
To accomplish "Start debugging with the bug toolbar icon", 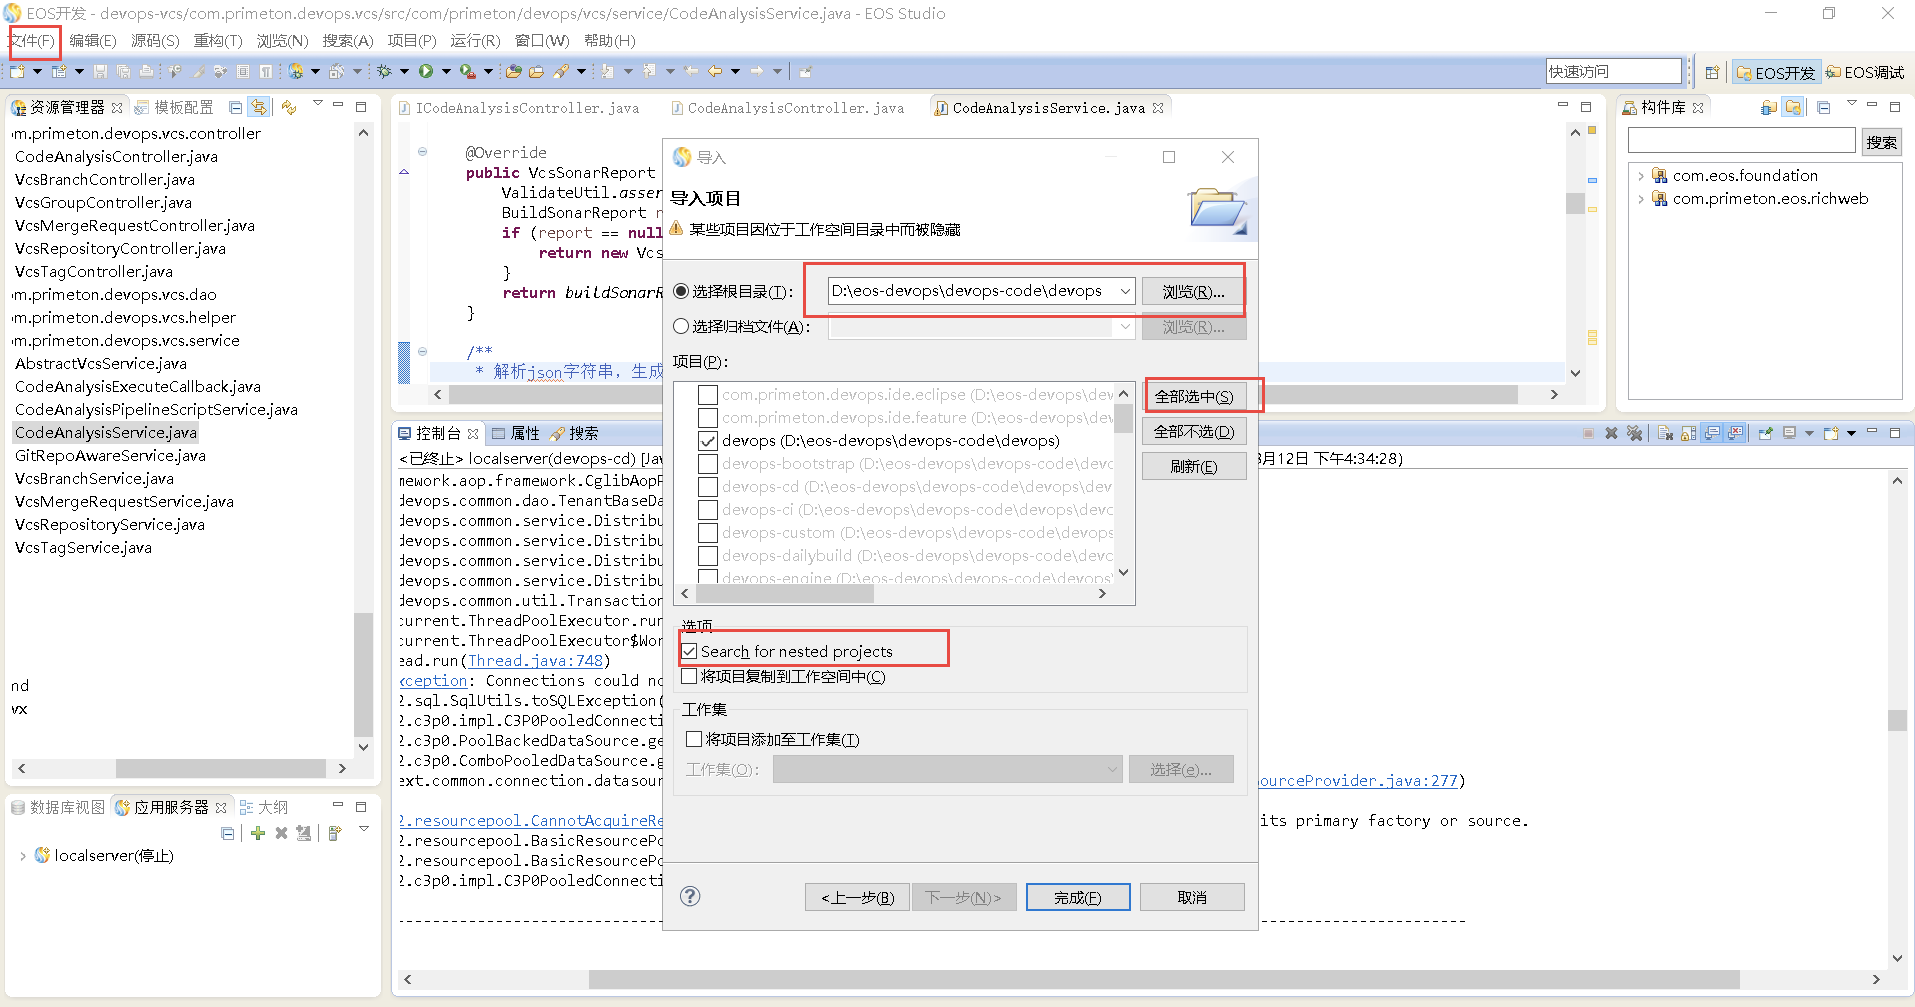I will (384, 70).
